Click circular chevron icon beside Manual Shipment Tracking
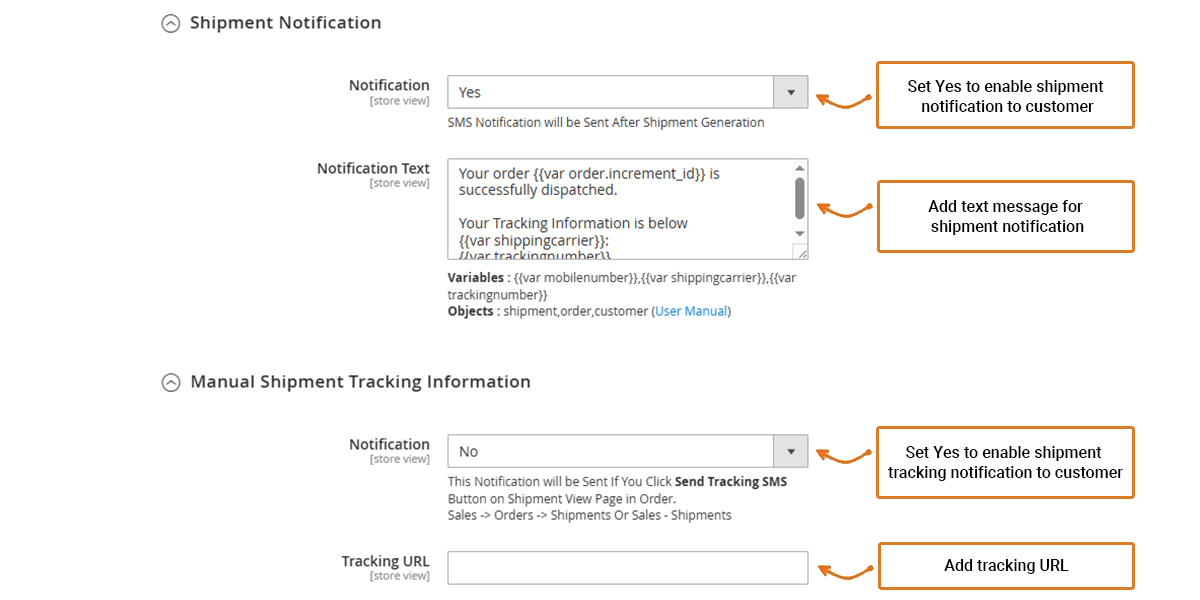Image resolution: width=1200 pixels, height=600 pixels. (x=171, y=382)
